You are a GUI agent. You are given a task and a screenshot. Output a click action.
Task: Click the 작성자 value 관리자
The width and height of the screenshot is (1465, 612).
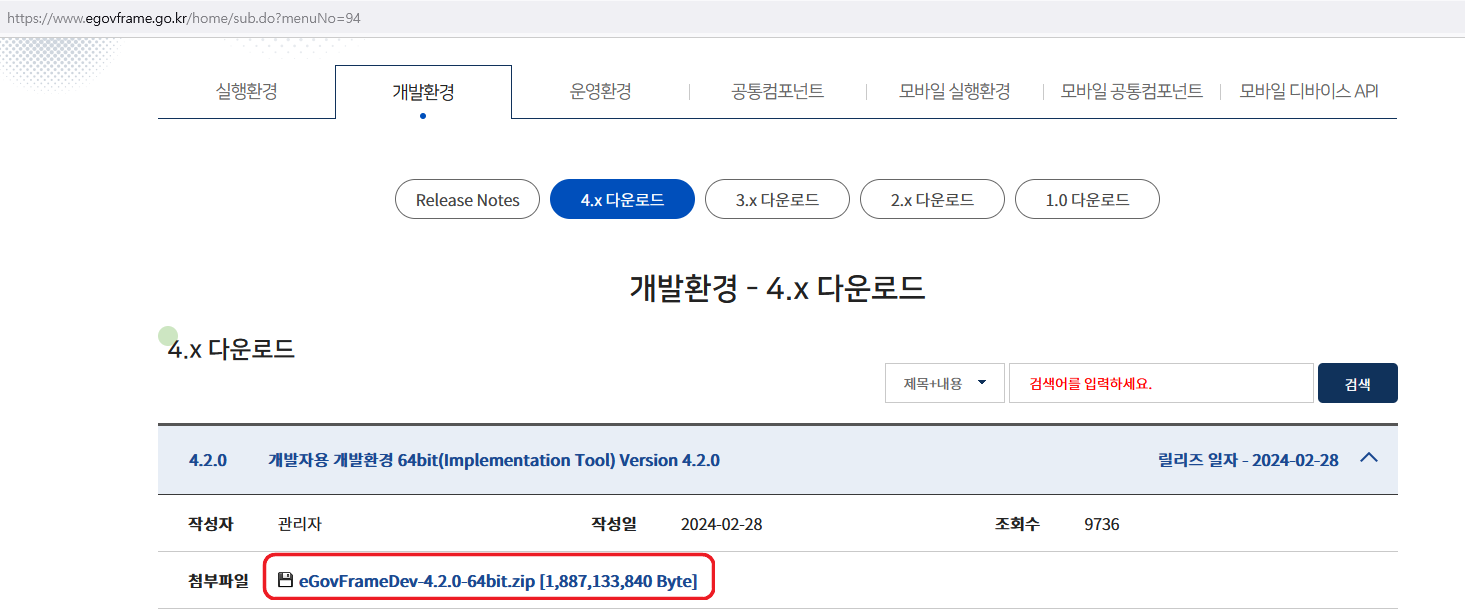pyautogui.click(x=300, y=524)
